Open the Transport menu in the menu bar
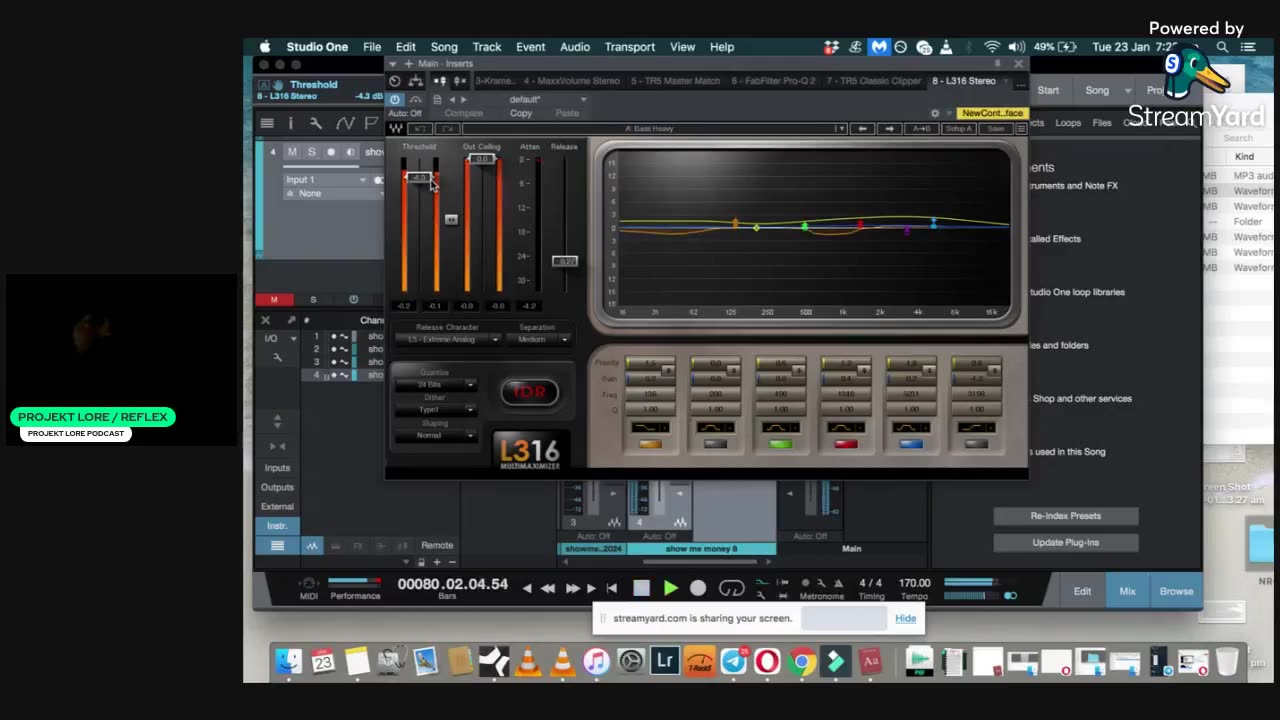The image size is (1280, 720). click(x=629, y=47)
